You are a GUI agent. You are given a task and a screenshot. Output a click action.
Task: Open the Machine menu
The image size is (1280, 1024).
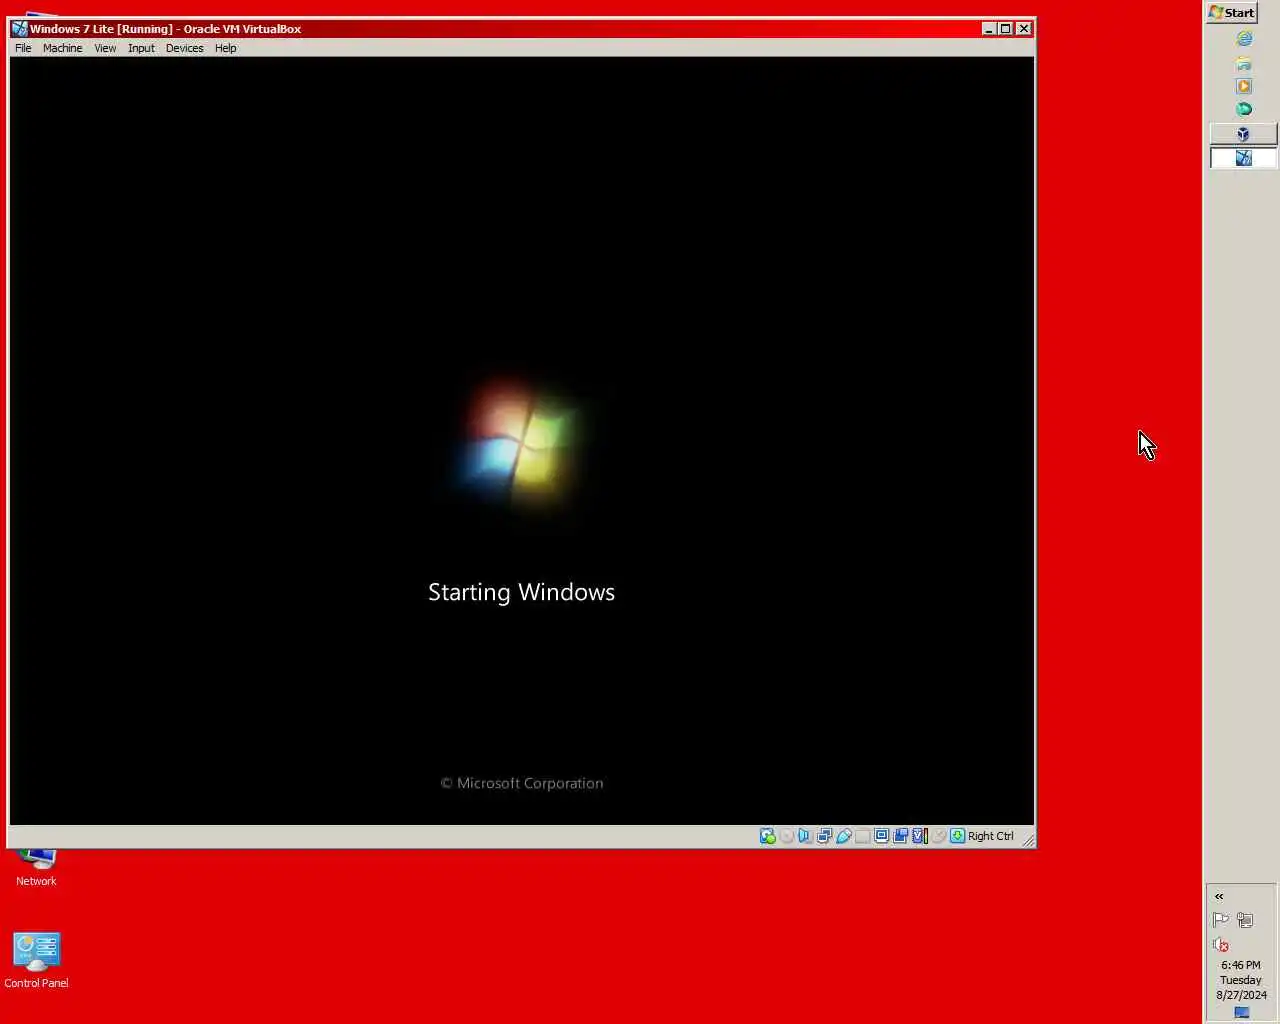pyautogui.click(x=62, y=48)
